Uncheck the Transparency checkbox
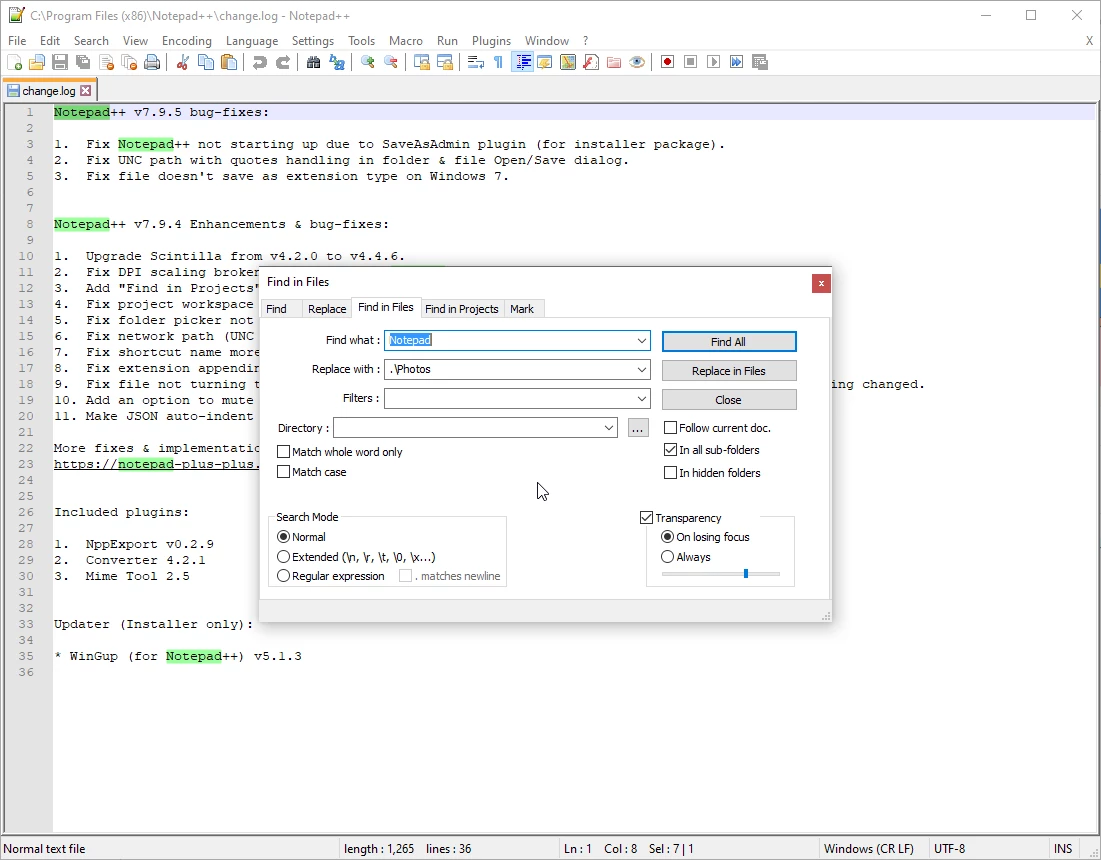 [647, 517]
